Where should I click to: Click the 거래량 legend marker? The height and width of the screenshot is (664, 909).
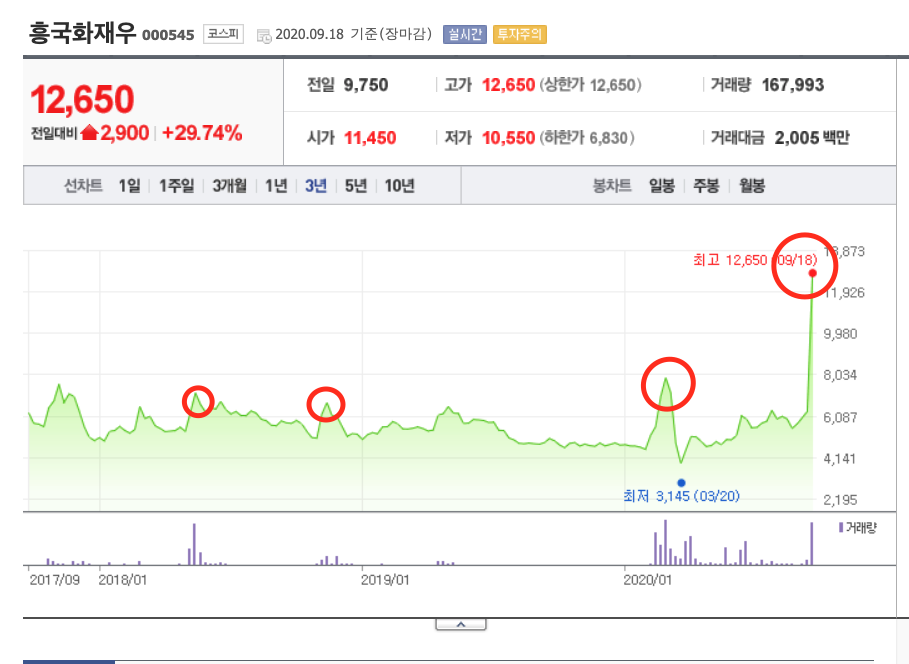pos(841,528)
